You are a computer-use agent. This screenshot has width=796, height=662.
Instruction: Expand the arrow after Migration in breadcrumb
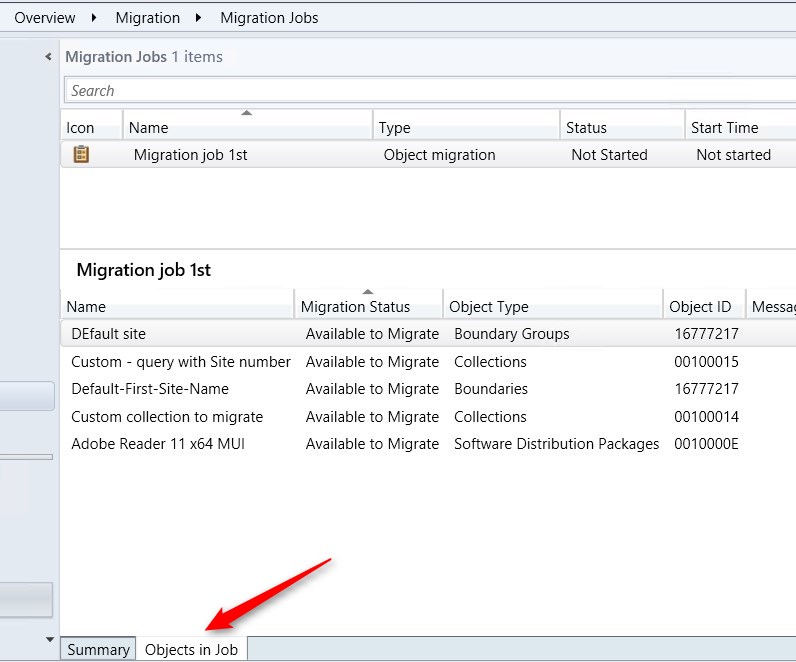tap(198, 18)
